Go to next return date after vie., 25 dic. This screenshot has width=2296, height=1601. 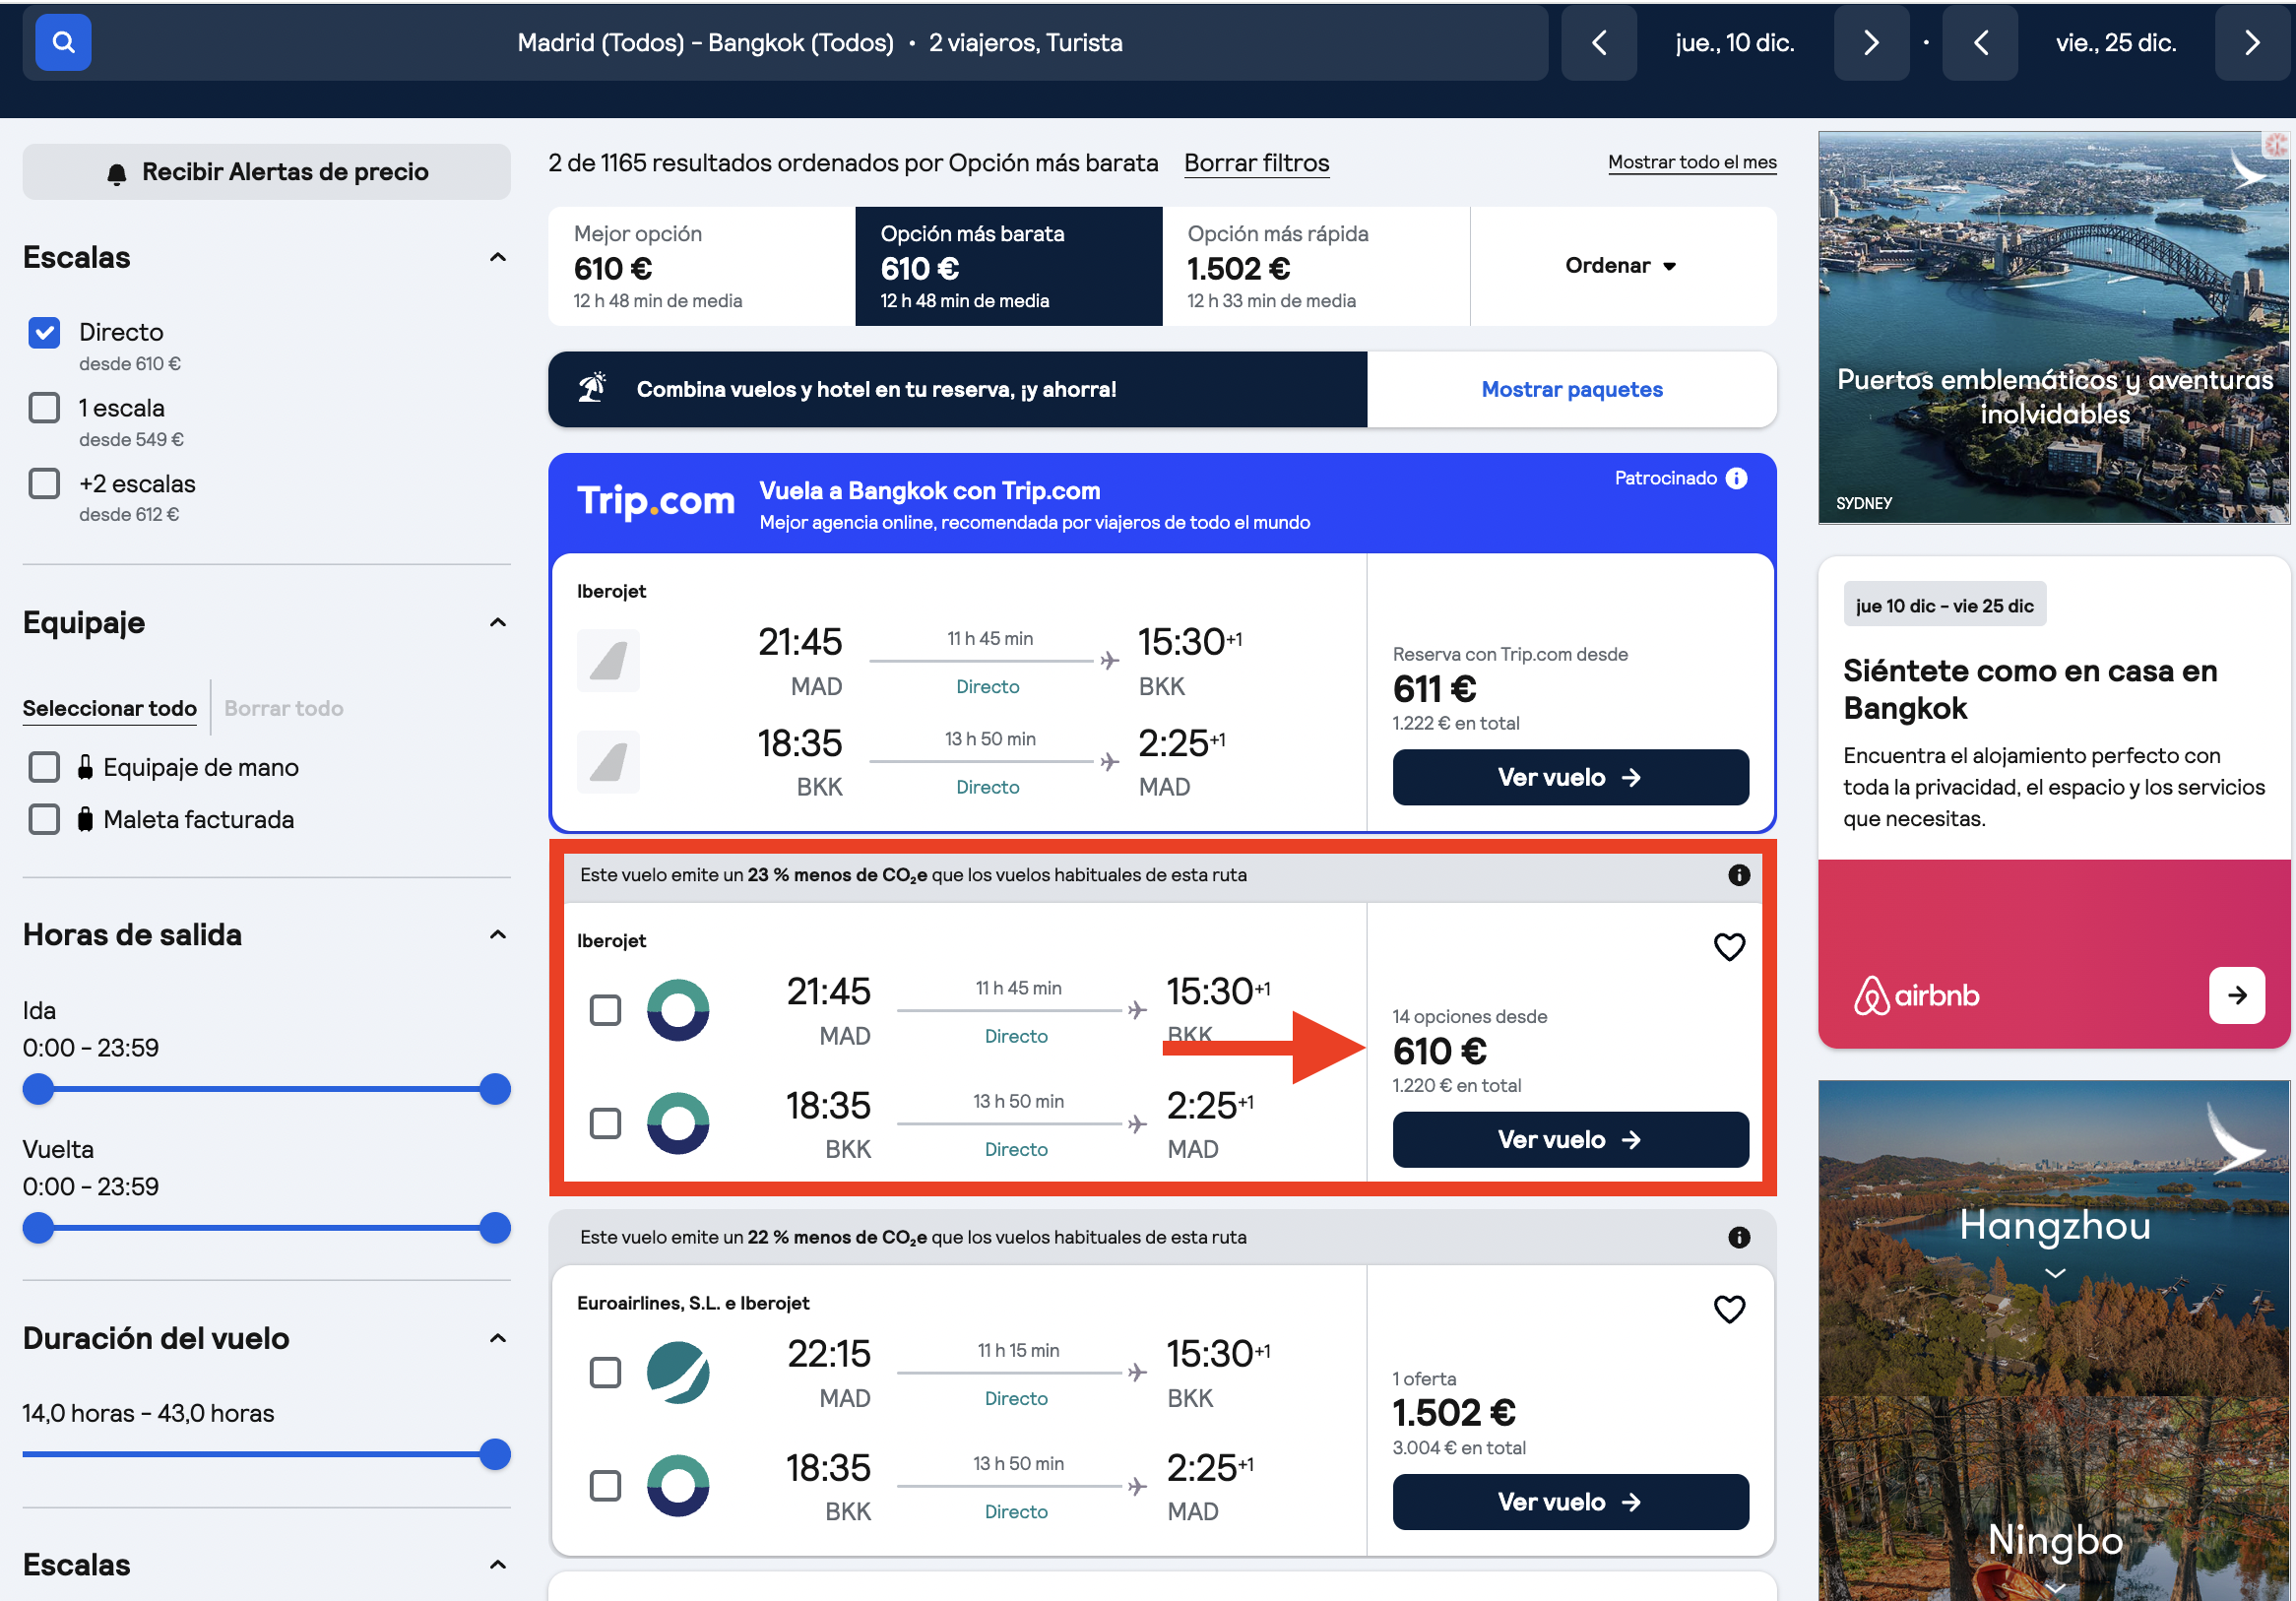click(x=2252, y=43)
